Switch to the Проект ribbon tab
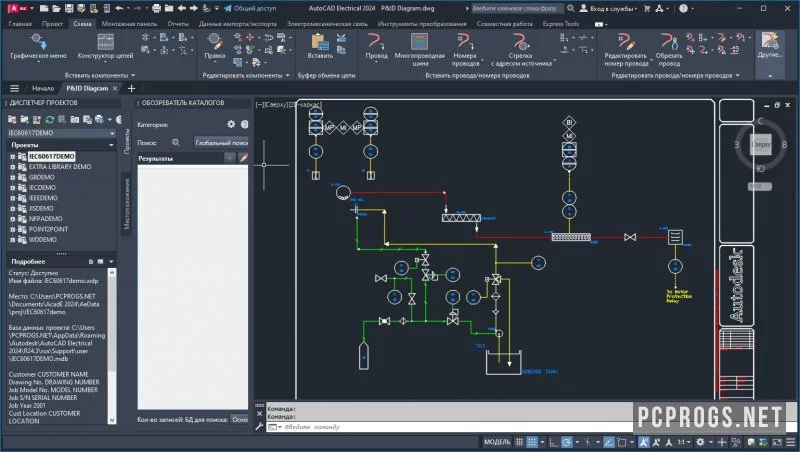The height and width of the screenshot is (452, 800). pos(52,23)
